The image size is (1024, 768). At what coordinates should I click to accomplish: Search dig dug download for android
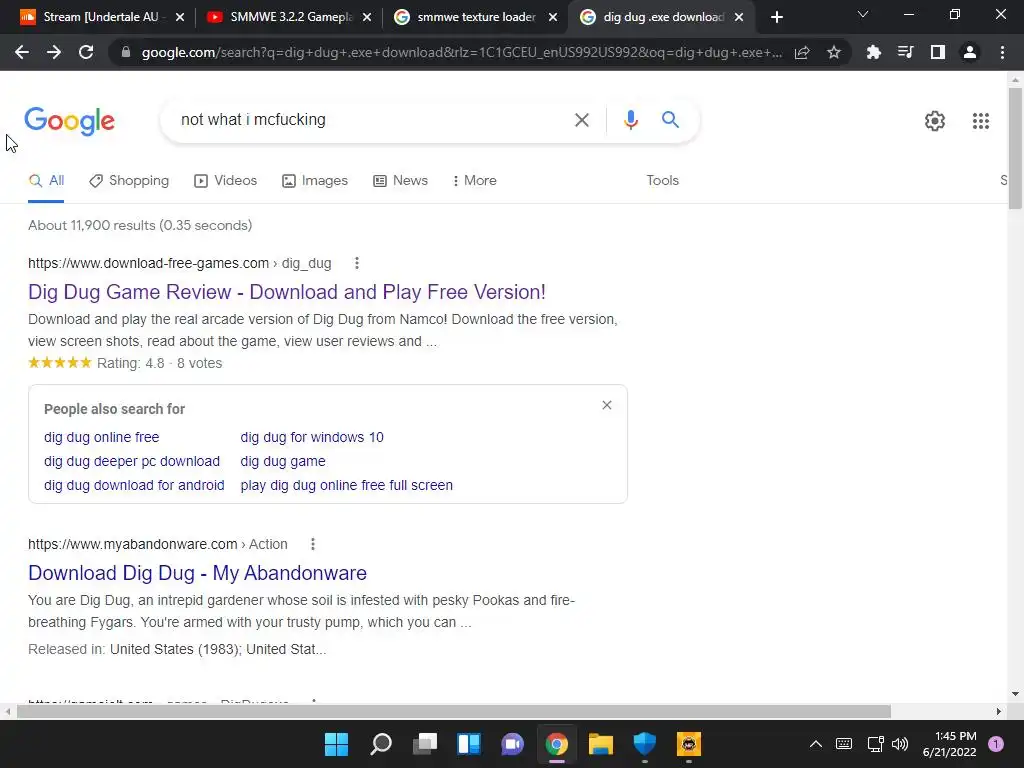coord(134,485)
